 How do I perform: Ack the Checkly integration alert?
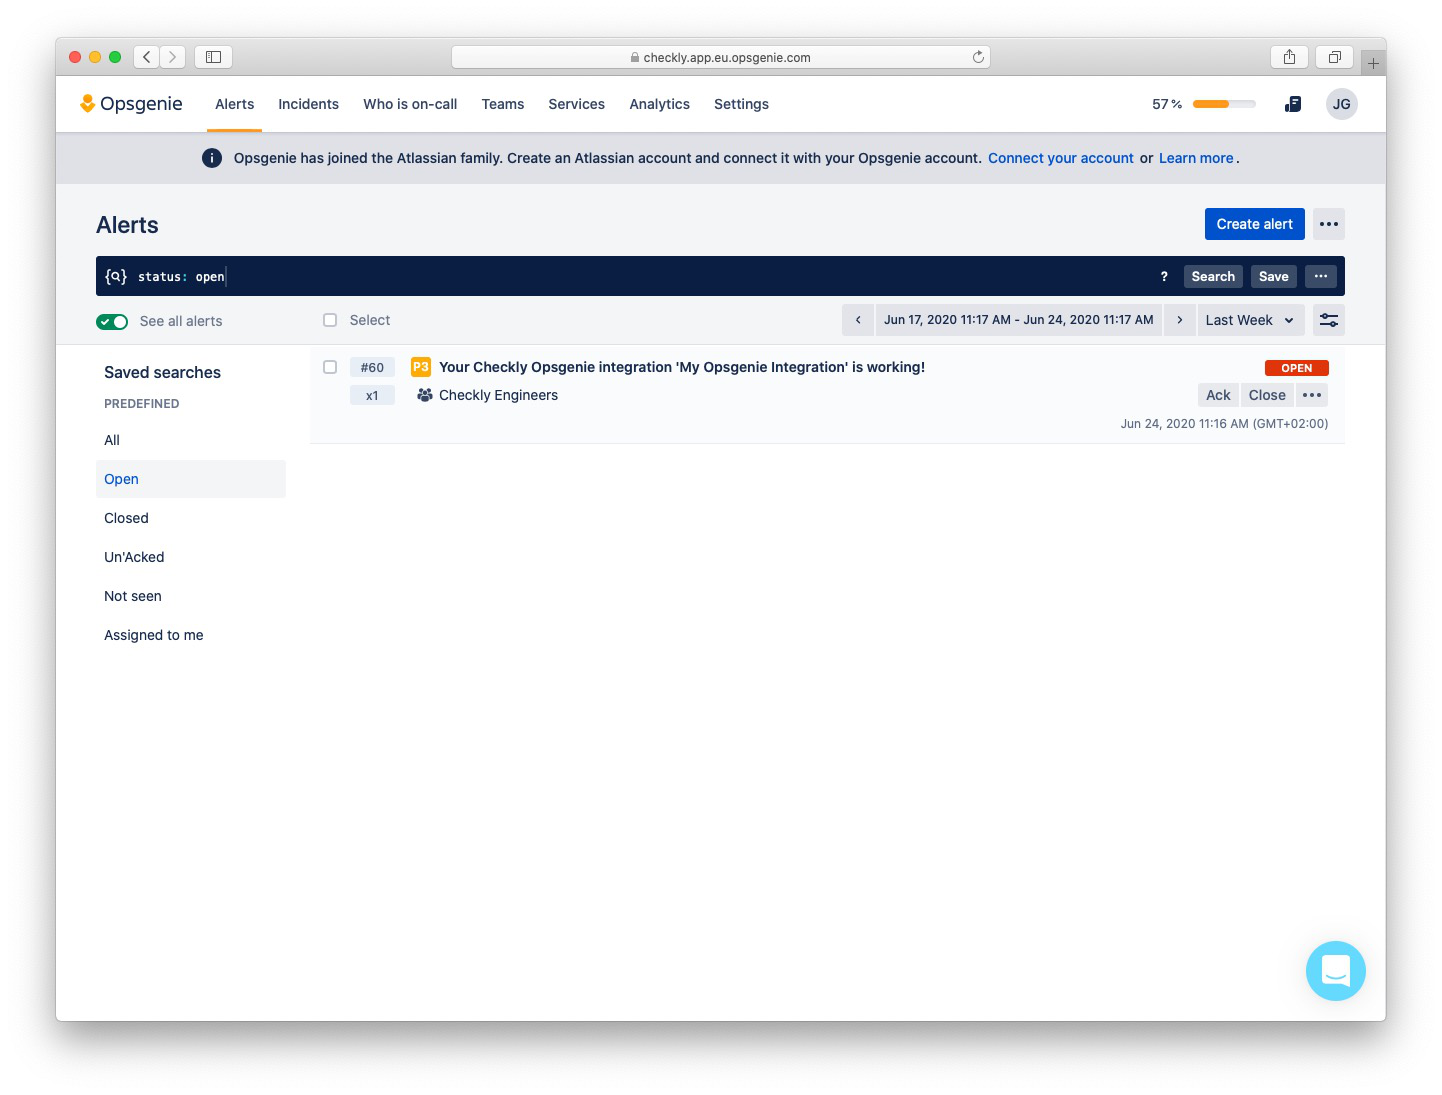point(1218,395)
